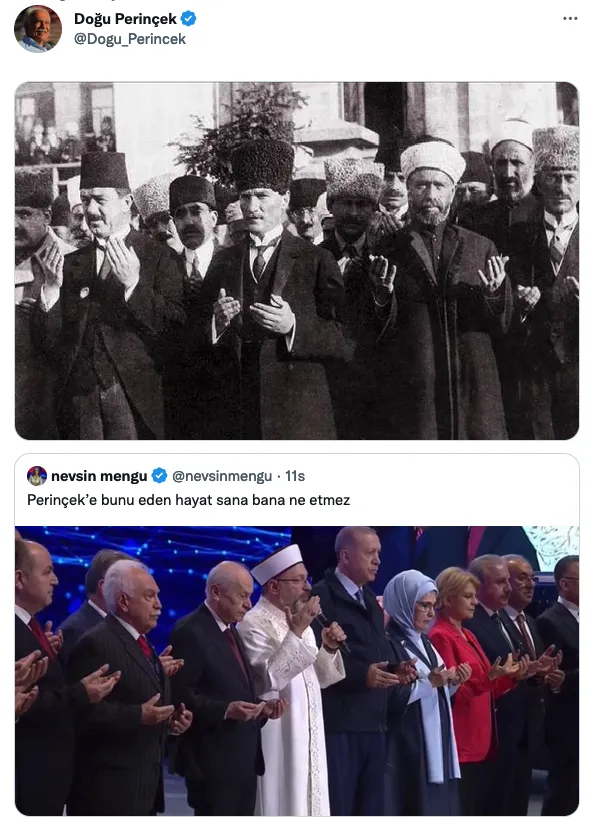Click the verified badge beside Doğu Perinçek
593x824 pixels.
189,19
